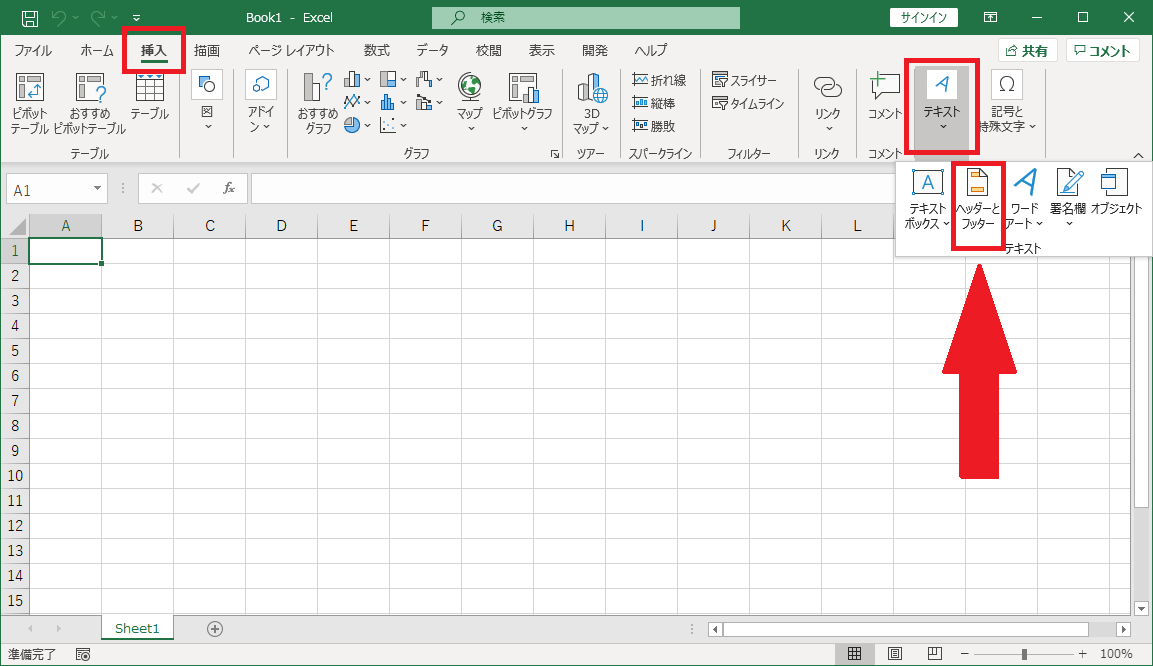Click the Share button
The image size is (1153, 666).
tap(1027, 51)
